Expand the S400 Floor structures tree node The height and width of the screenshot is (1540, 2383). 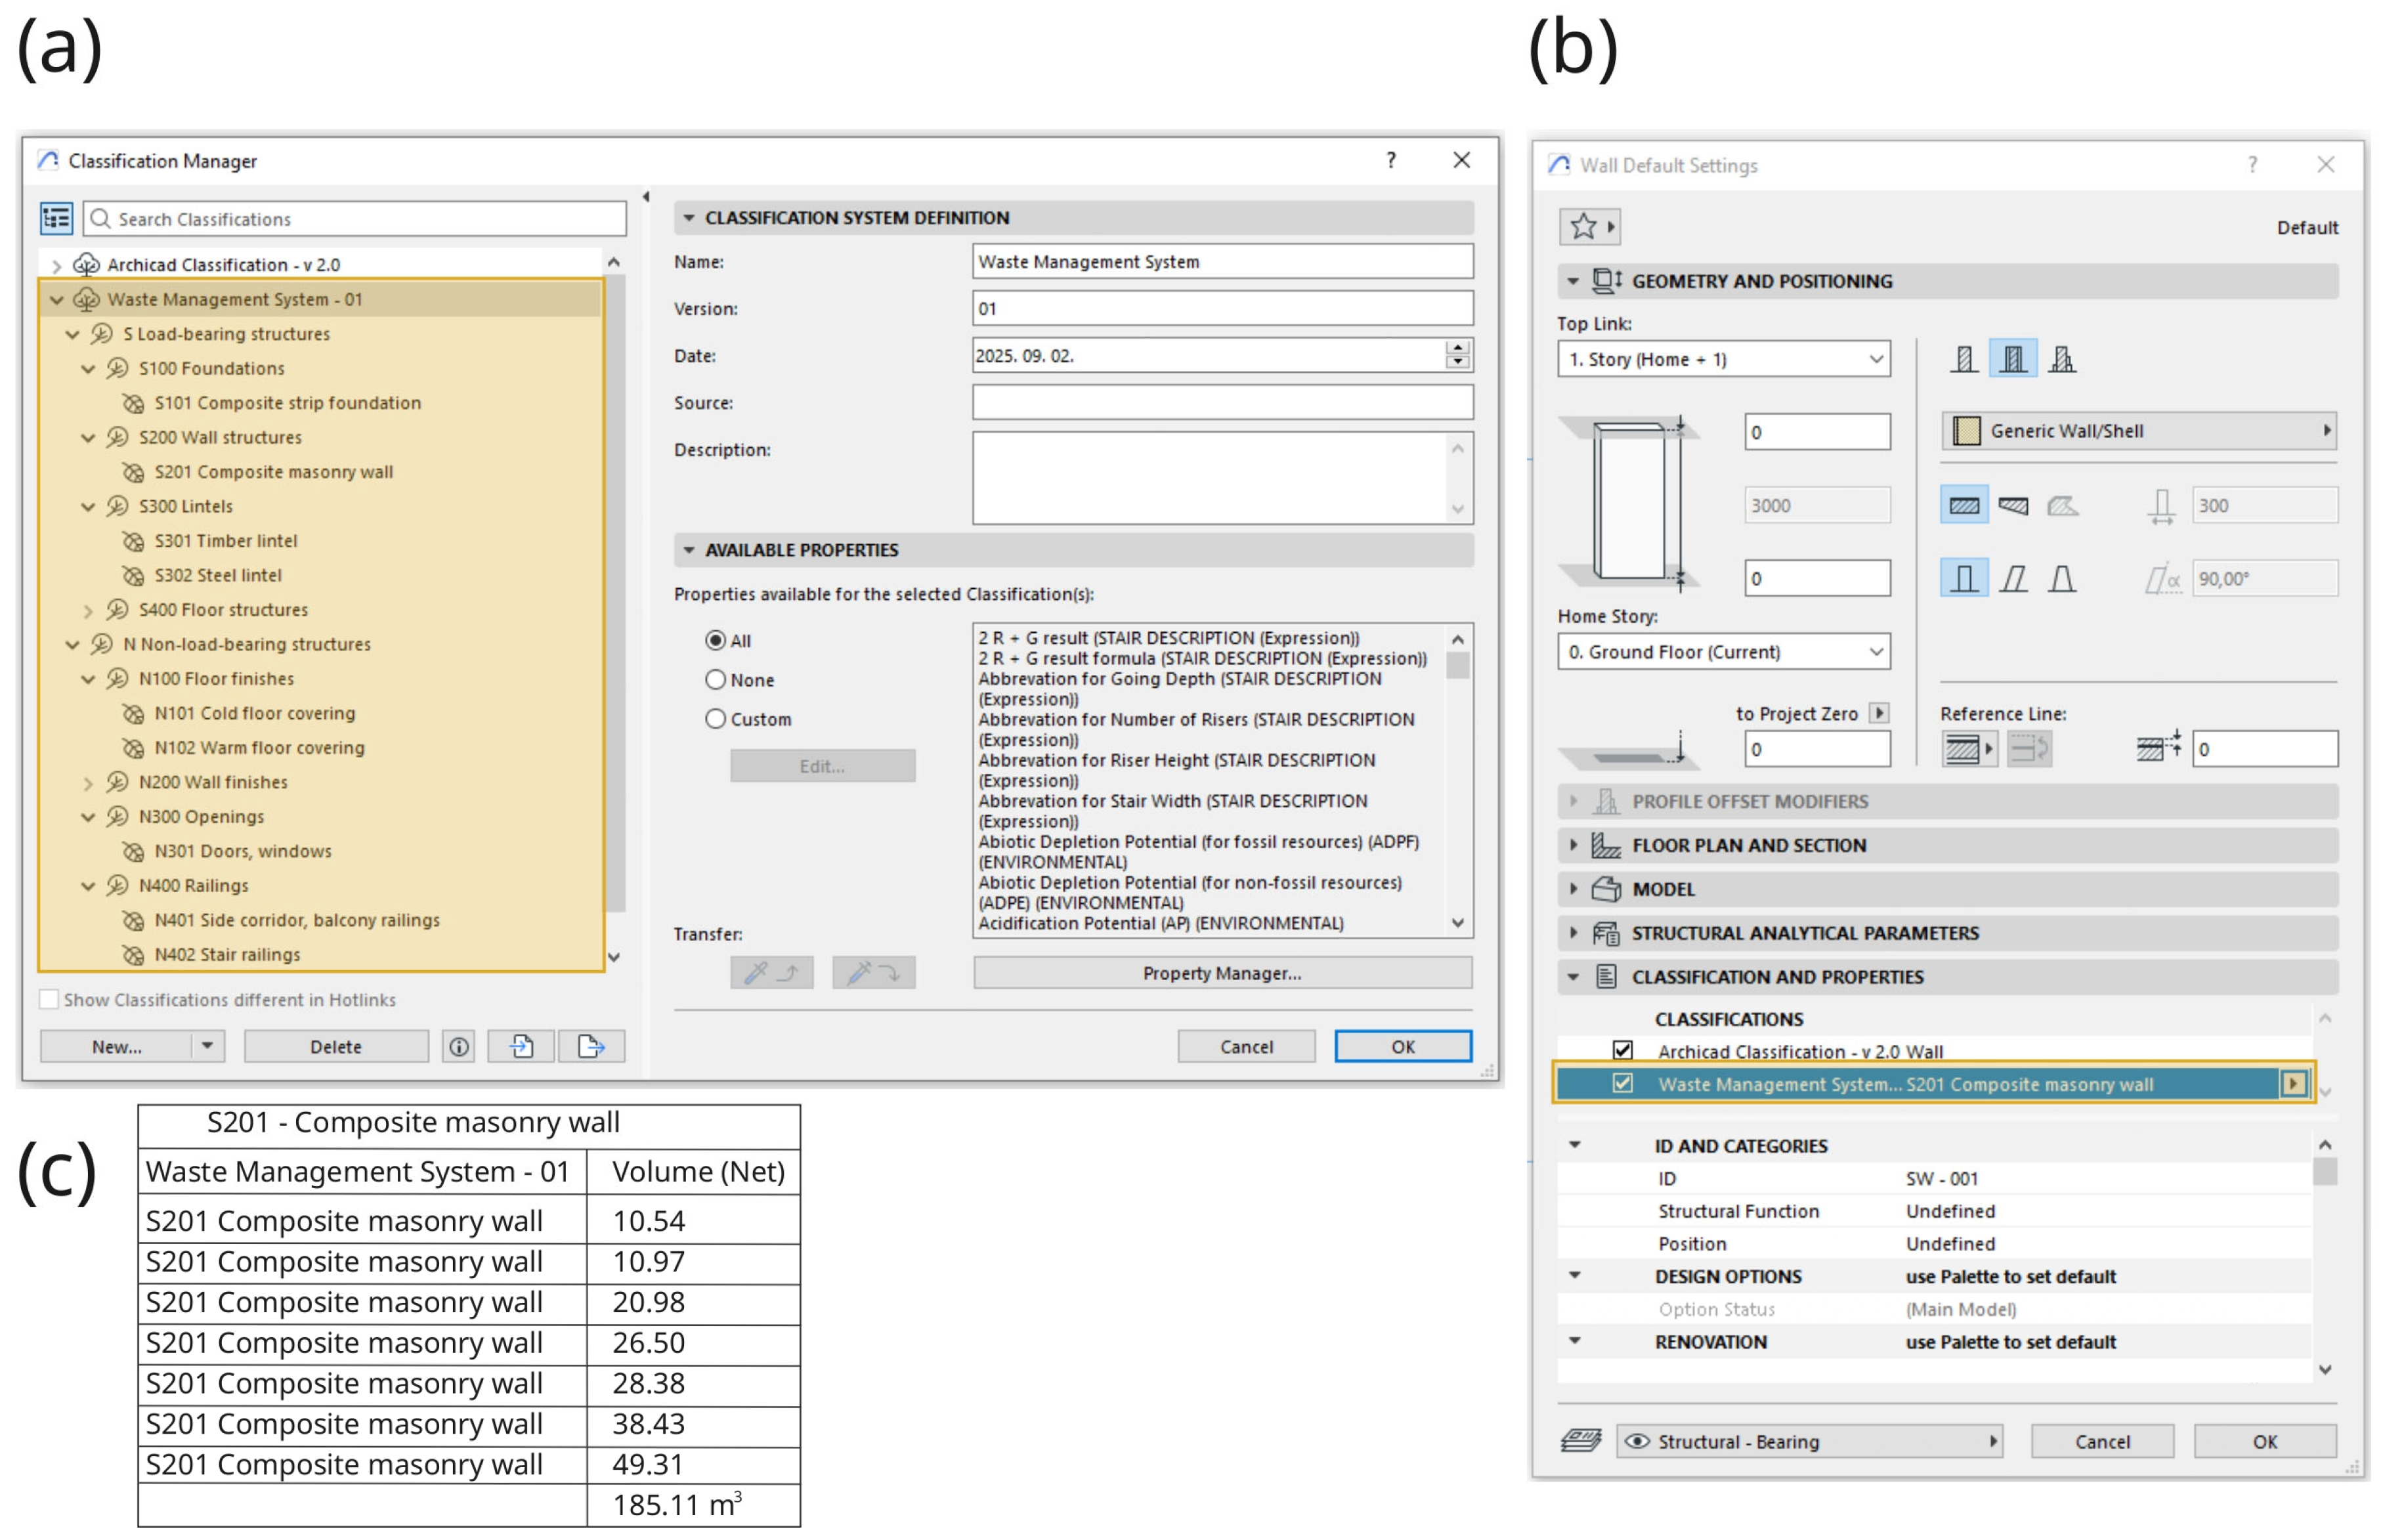click(88, 610)
